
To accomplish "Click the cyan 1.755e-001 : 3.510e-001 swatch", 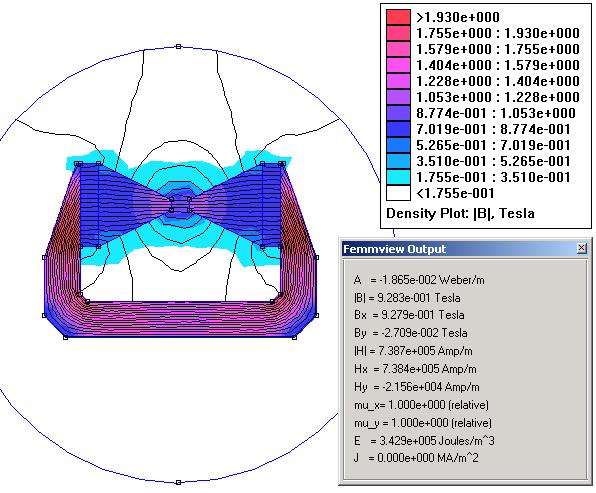I will coord(398,177).
